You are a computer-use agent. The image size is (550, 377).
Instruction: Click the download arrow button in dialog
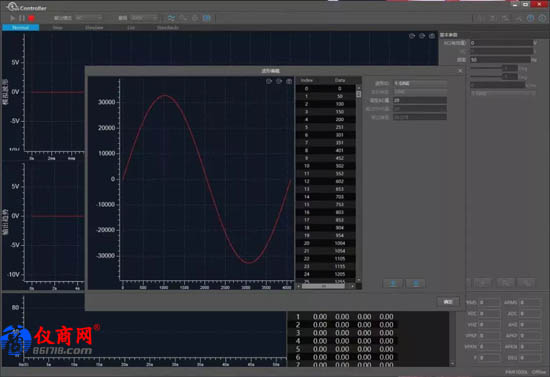point(416,283)
